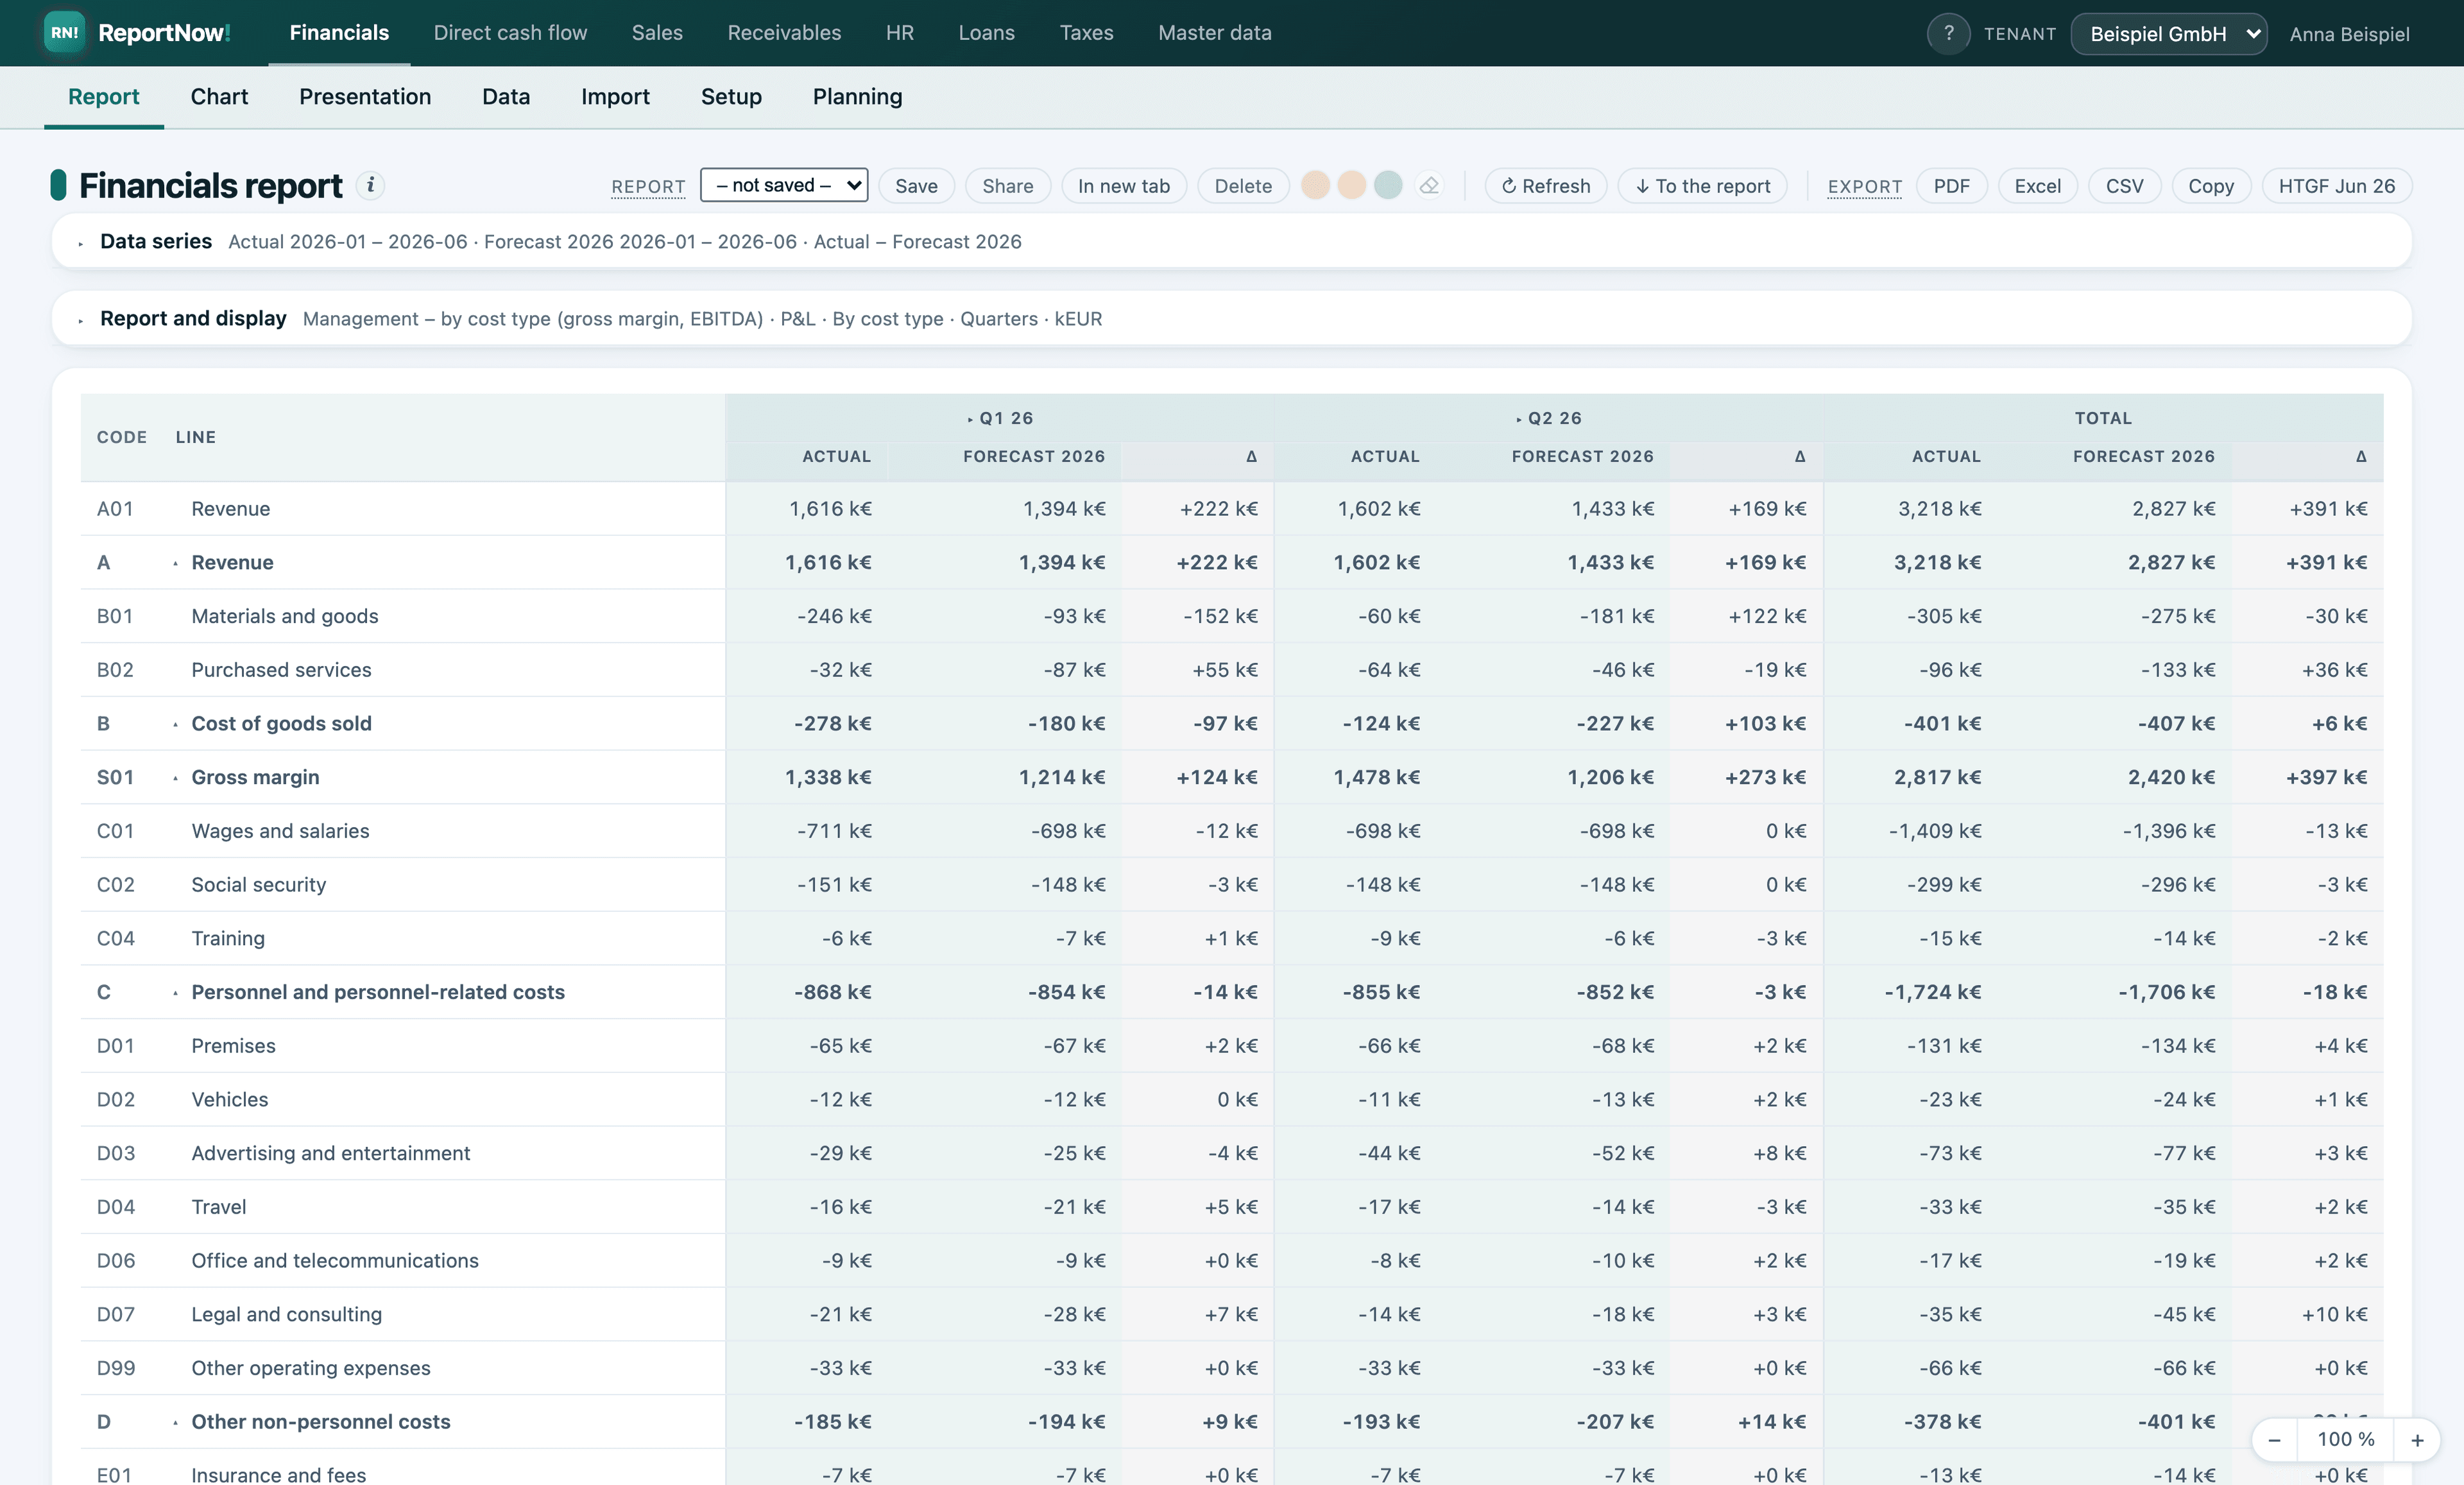Screen dimensions: 2464x1485
Task: Open report In new tab
Action: [x=1123, y=186]
